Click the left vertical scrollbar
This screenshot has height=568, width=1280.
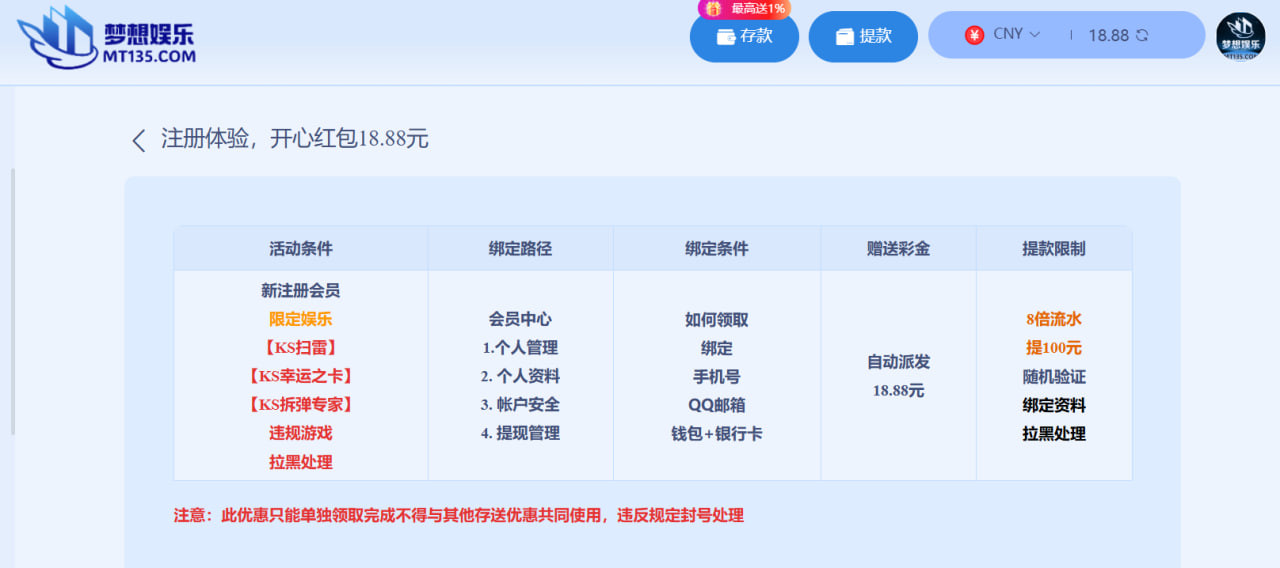(x=13, y=300)
